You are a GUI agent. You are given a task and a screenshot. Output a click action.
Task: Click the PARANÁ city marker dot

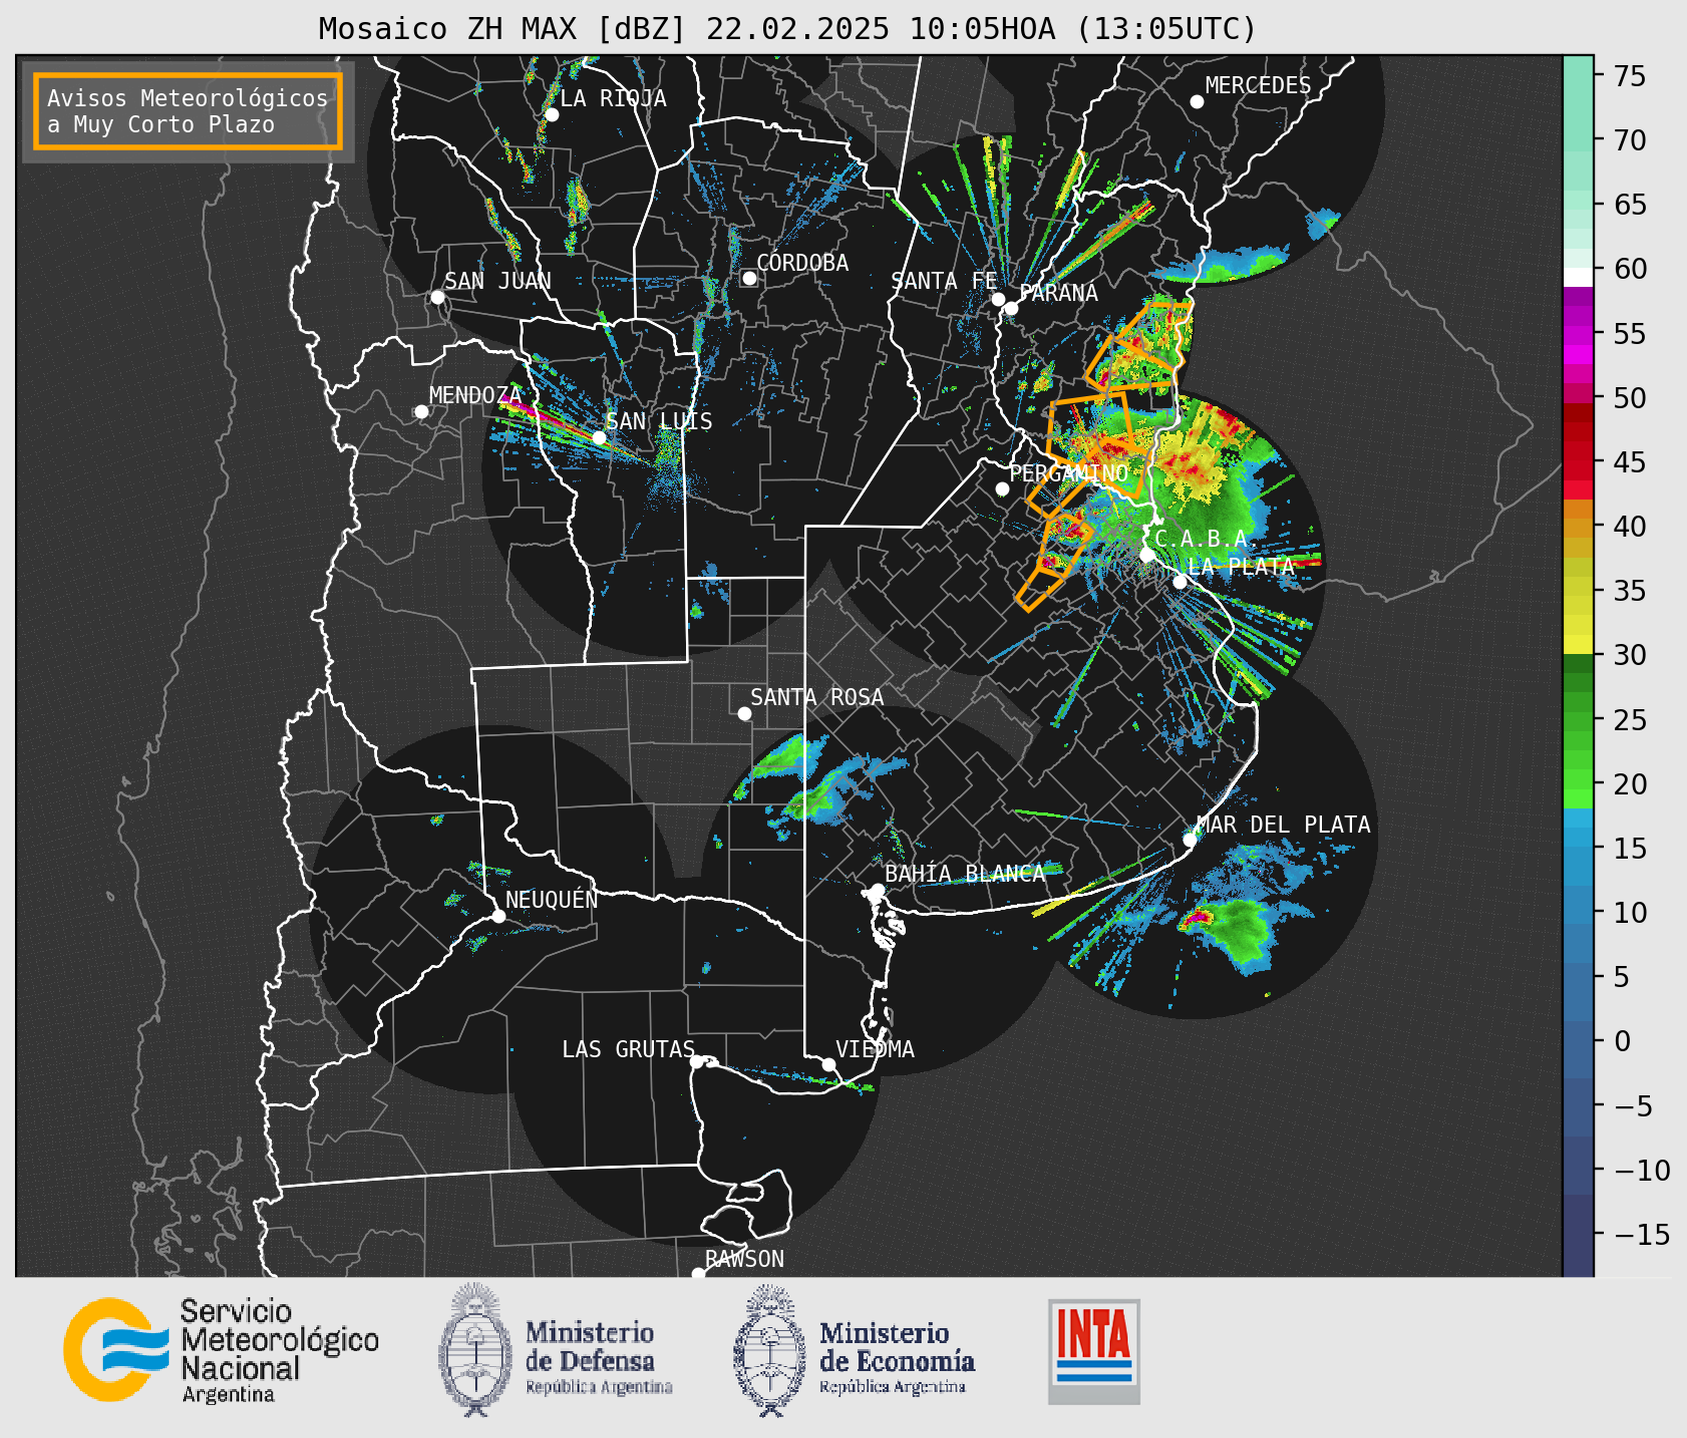[x=1011, y=308]
